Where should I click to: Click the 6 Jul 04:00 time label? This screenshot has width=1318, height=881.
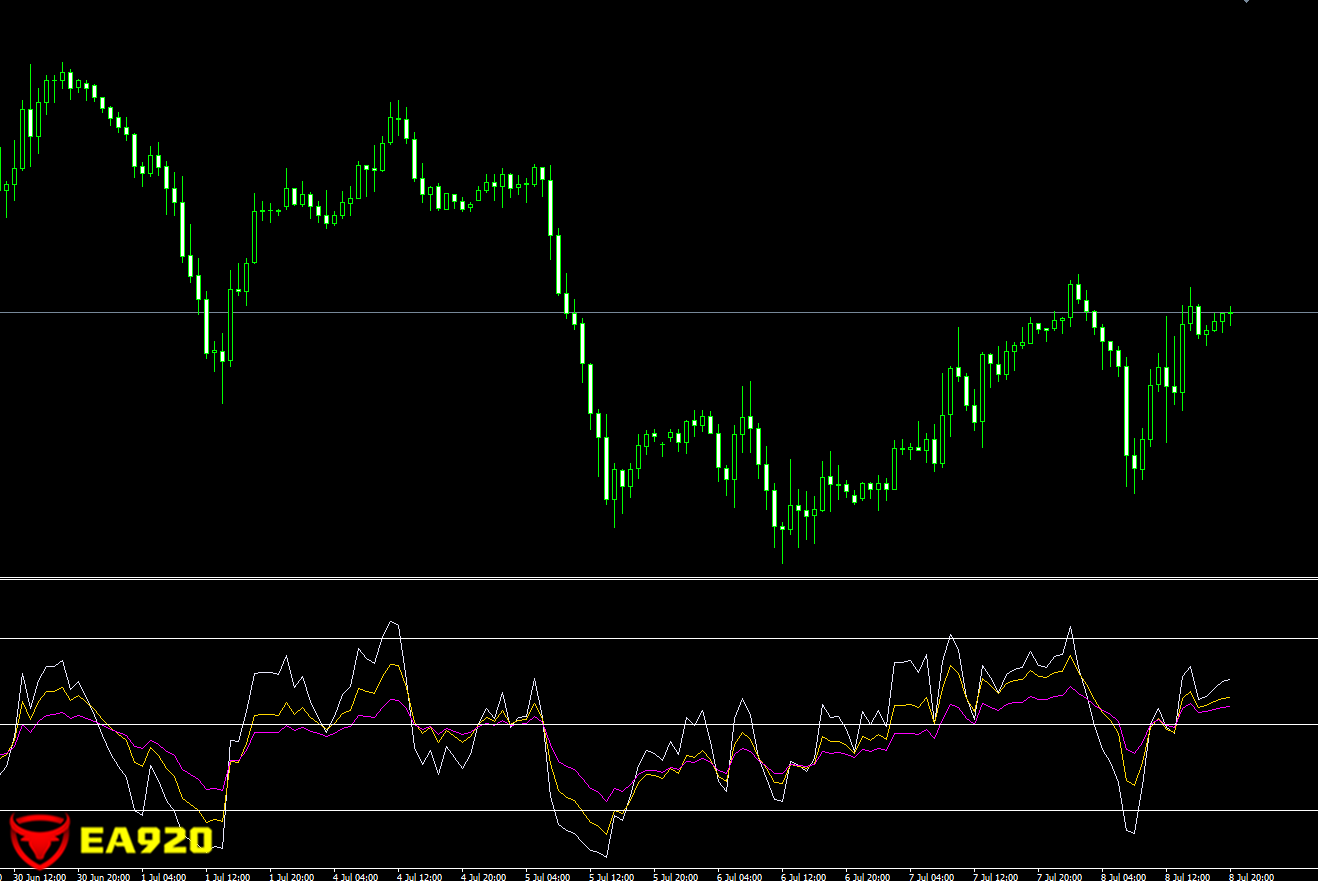(738, 876)
